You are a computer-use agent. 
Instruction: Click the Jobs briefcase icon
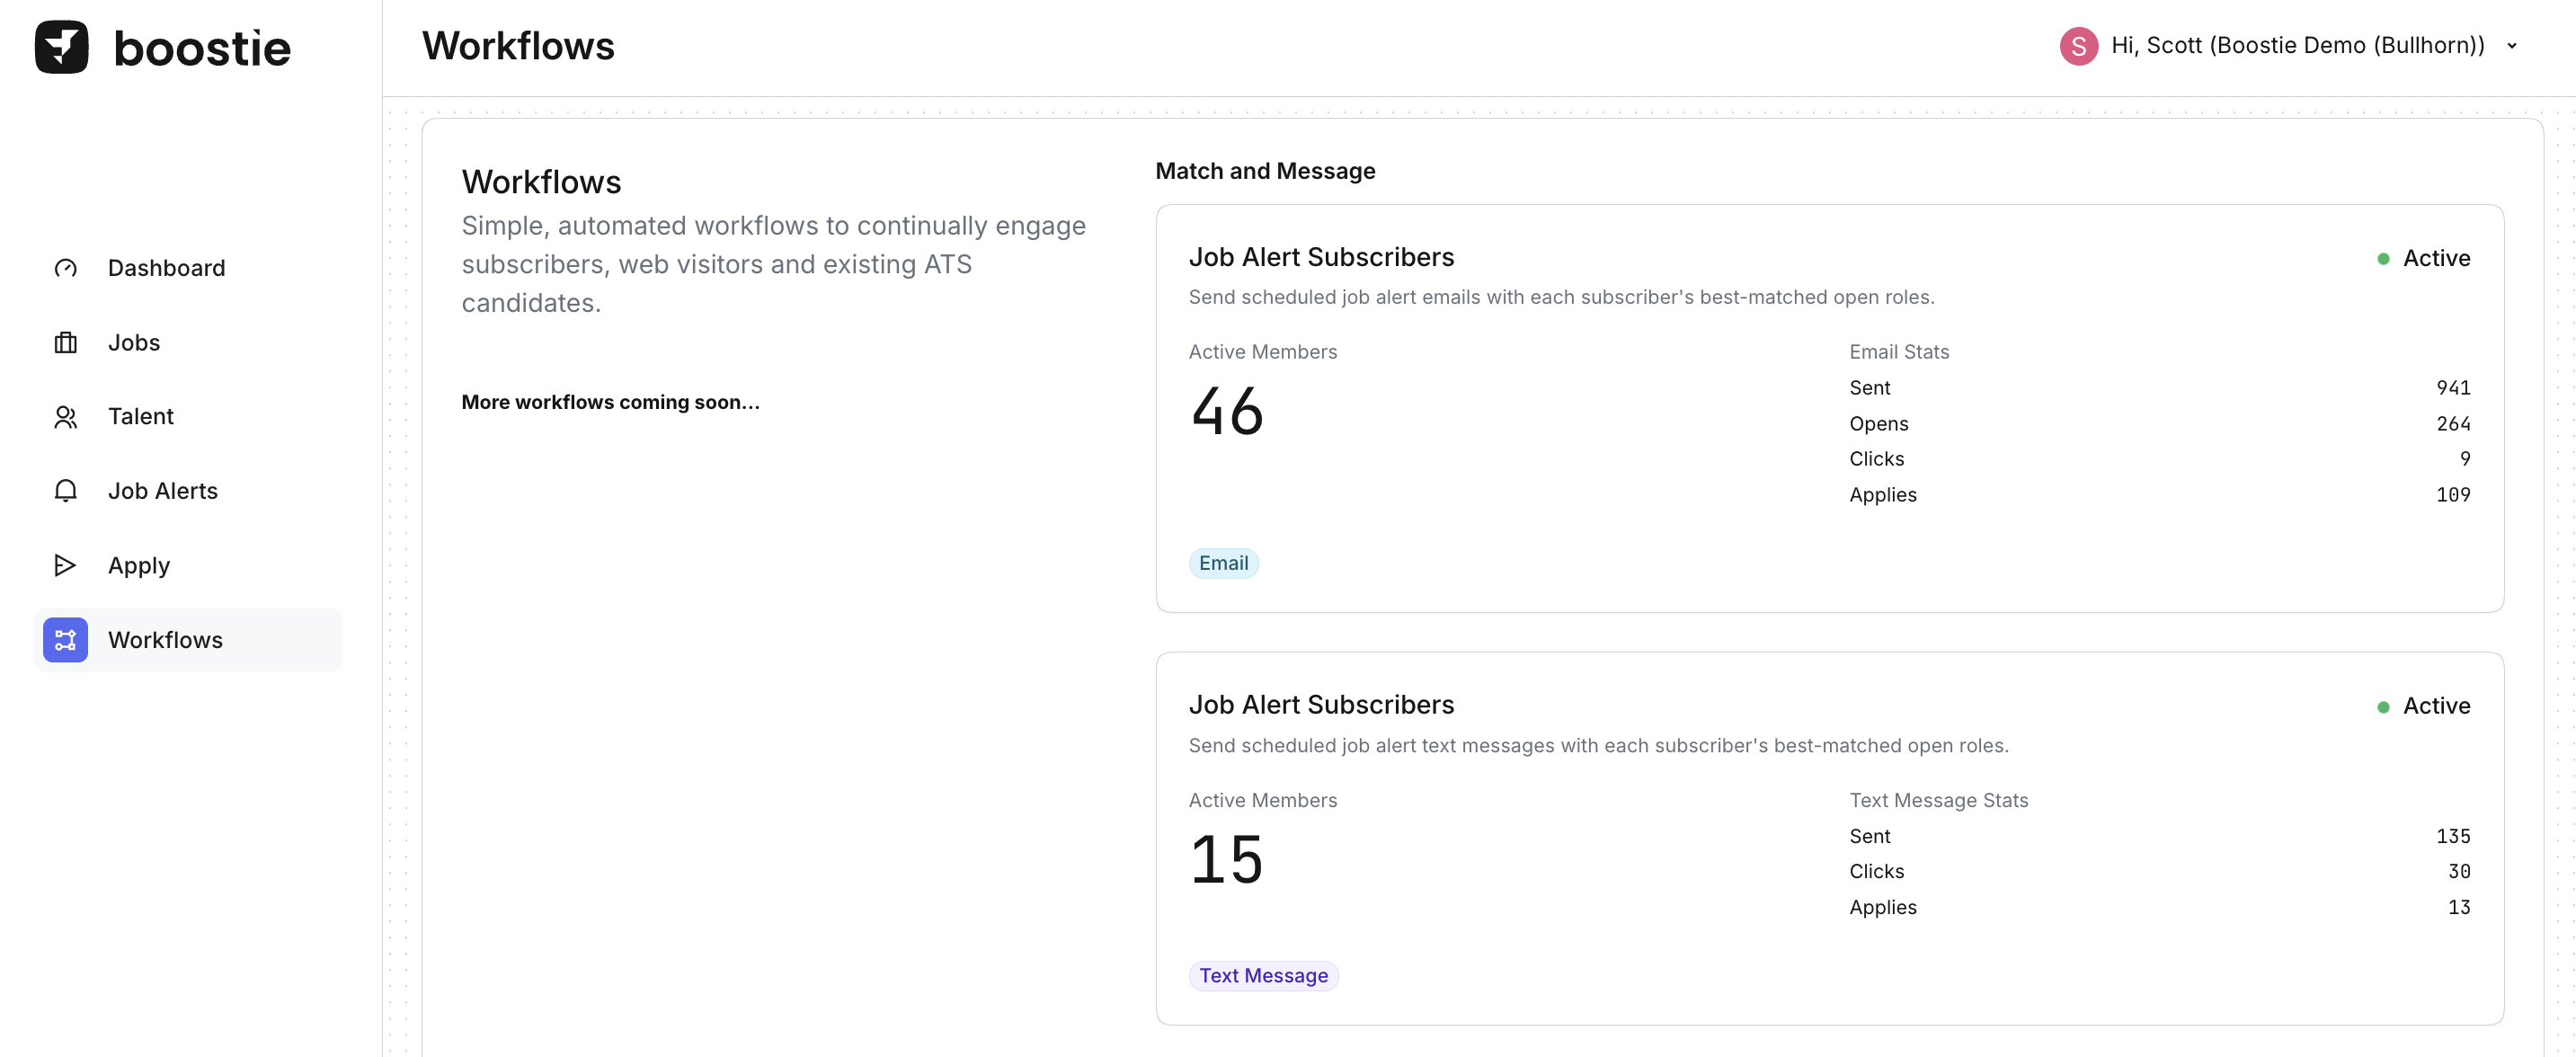coord(65,343)
